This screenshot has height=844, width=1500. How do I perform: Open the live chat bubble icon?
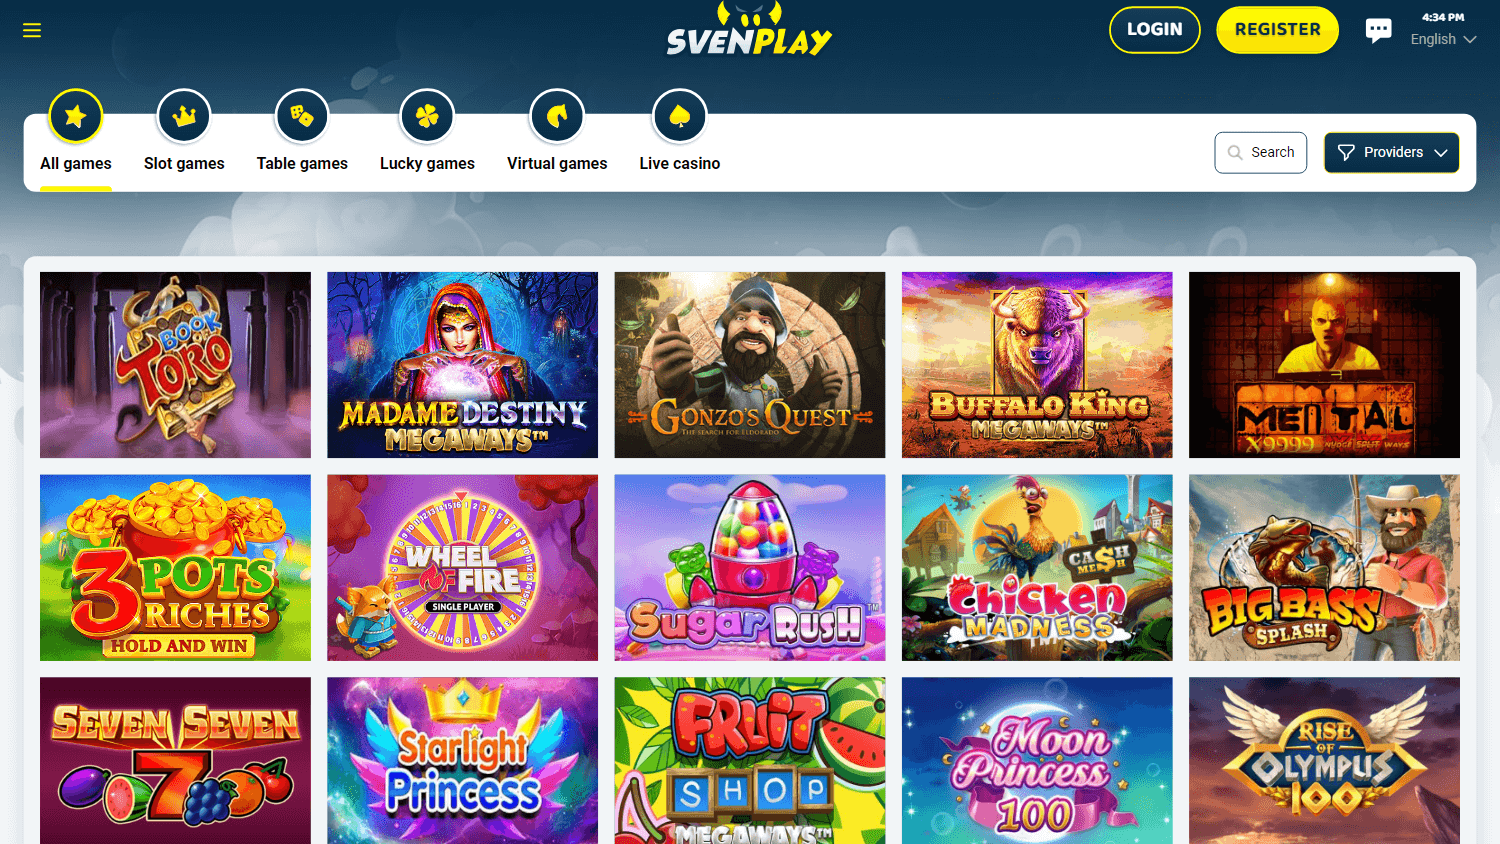point(1379,30)
